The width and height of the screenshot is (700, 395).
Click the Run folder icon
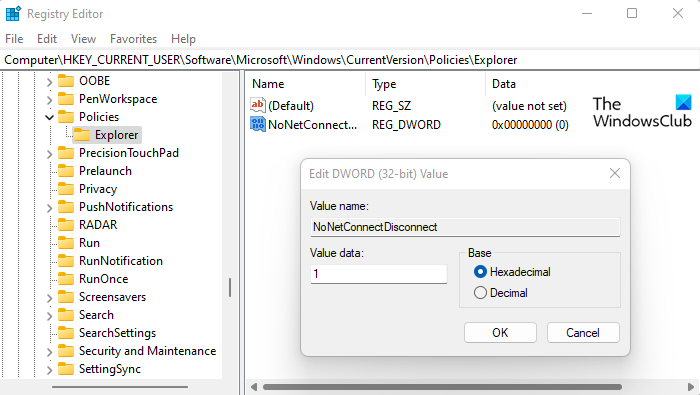pyautogui.click(x=66, y=243)
